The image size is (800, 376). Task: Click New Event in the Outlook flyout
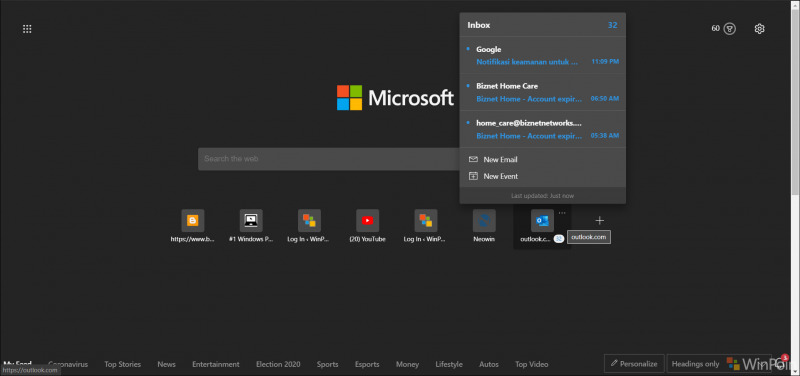[x=542, y=176]
